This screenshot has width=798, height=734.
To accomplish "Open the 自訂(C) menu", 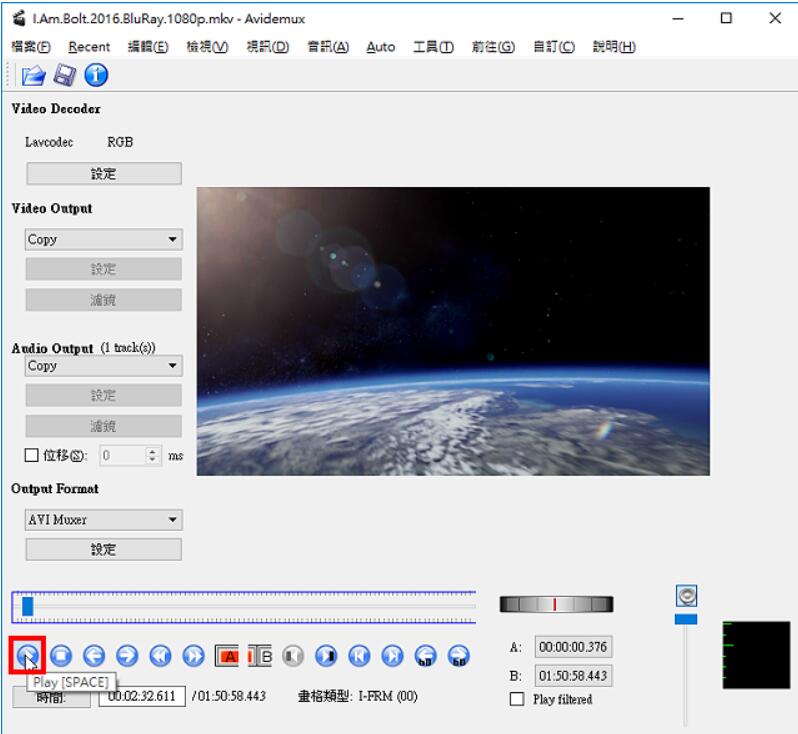I will point(554,47).
